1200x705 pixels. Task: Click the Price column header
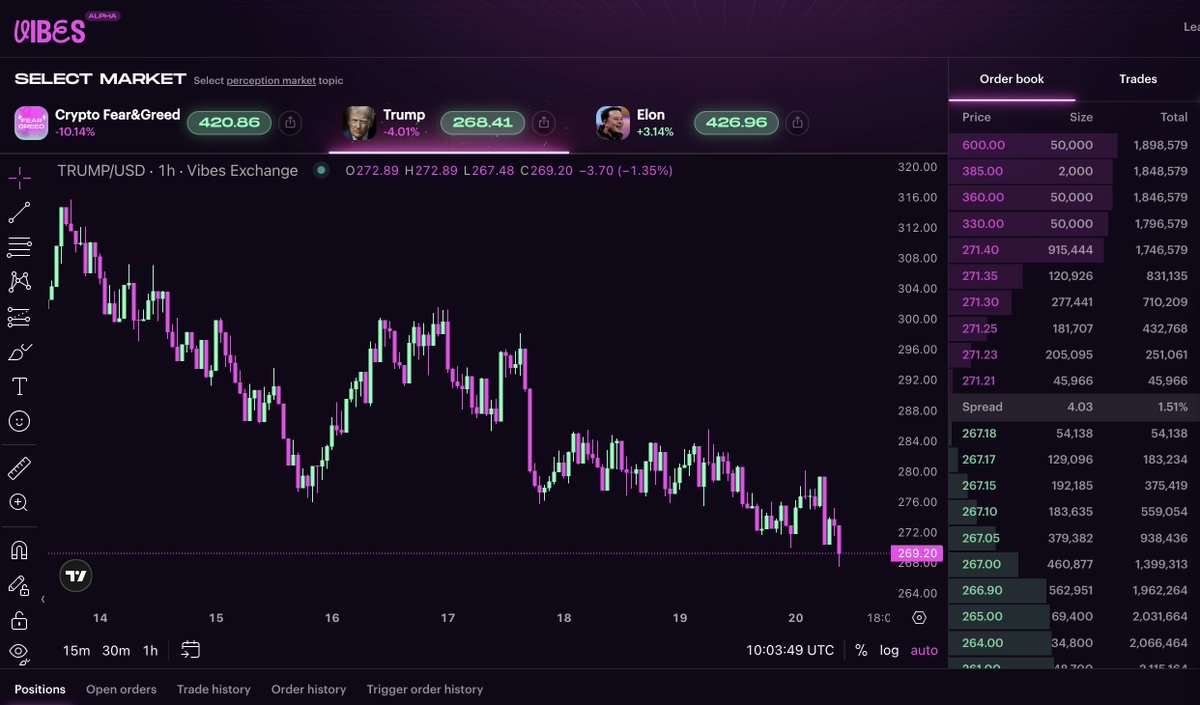click(x=976, y=117)
